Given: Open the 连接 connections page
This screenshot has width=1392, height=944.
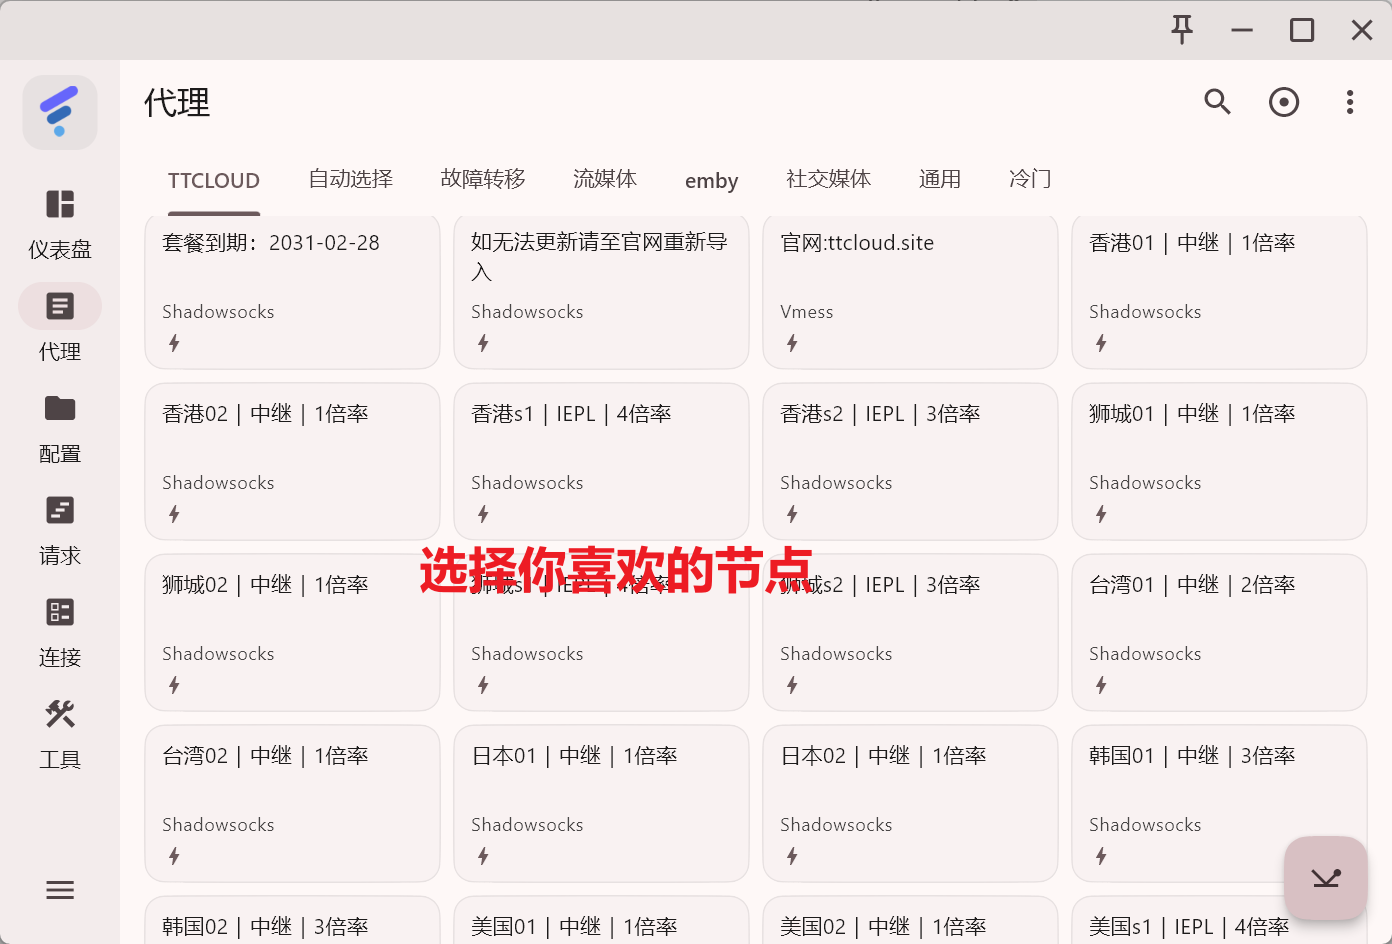Looking at the screenshot, I should (60, 632).
